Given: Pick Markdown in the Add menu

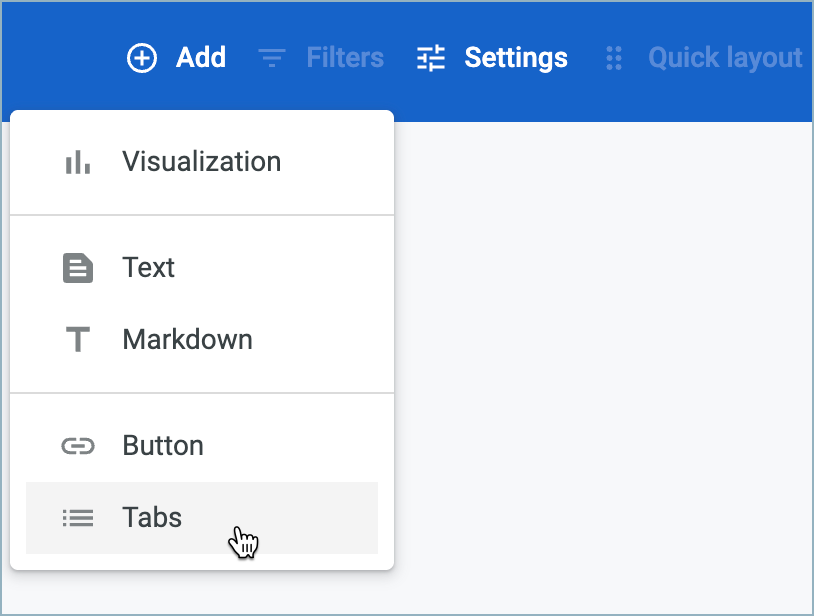Looking at the screenshot, I should tap(187, 340).
